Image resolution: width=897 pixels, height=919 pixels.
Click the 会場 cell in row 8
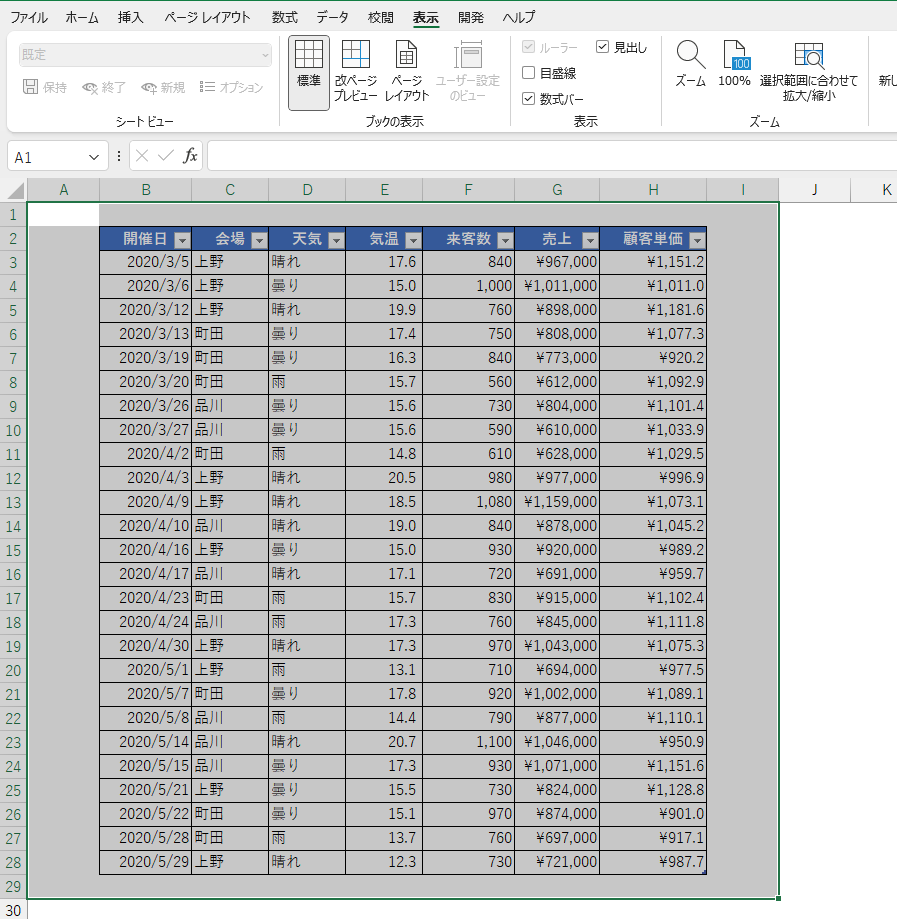pos(230,382)
